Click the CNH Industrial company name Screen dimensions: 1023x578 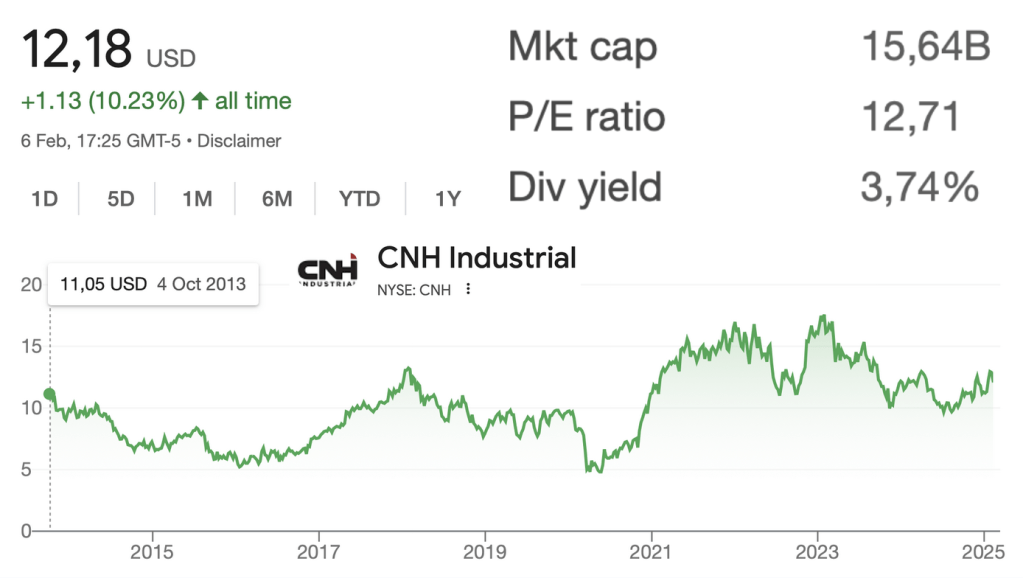tap(476, 258)
